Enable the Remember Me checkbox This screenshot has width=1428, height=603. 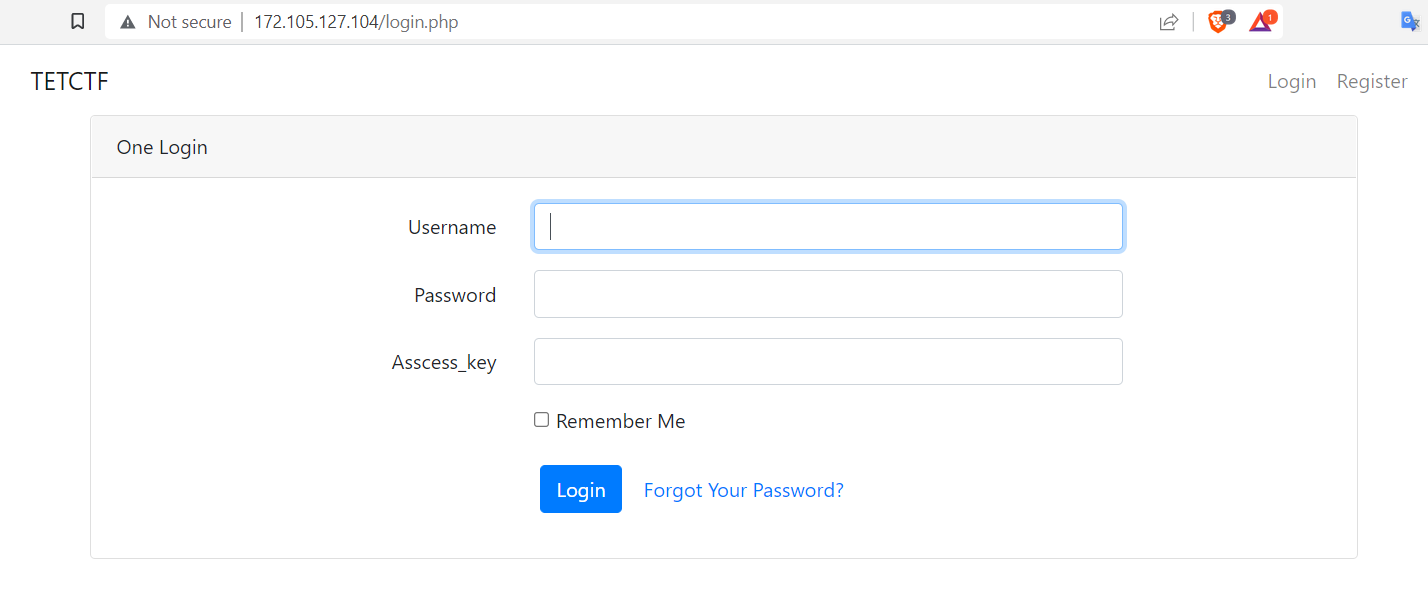pyautogui.click(x=541, y=420)
